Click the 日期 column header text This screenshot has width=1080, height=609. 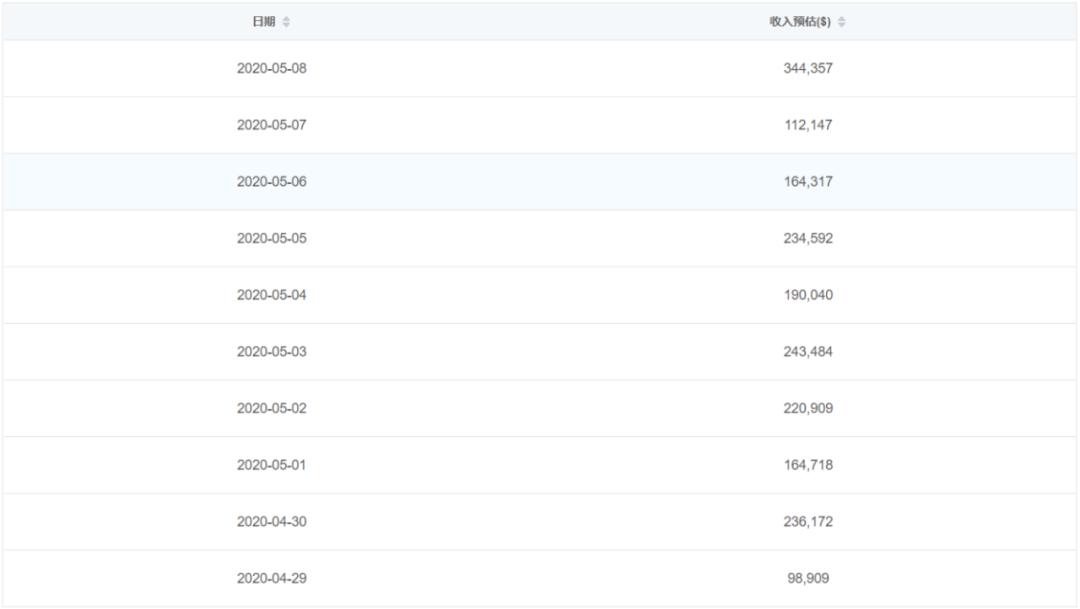264,22
